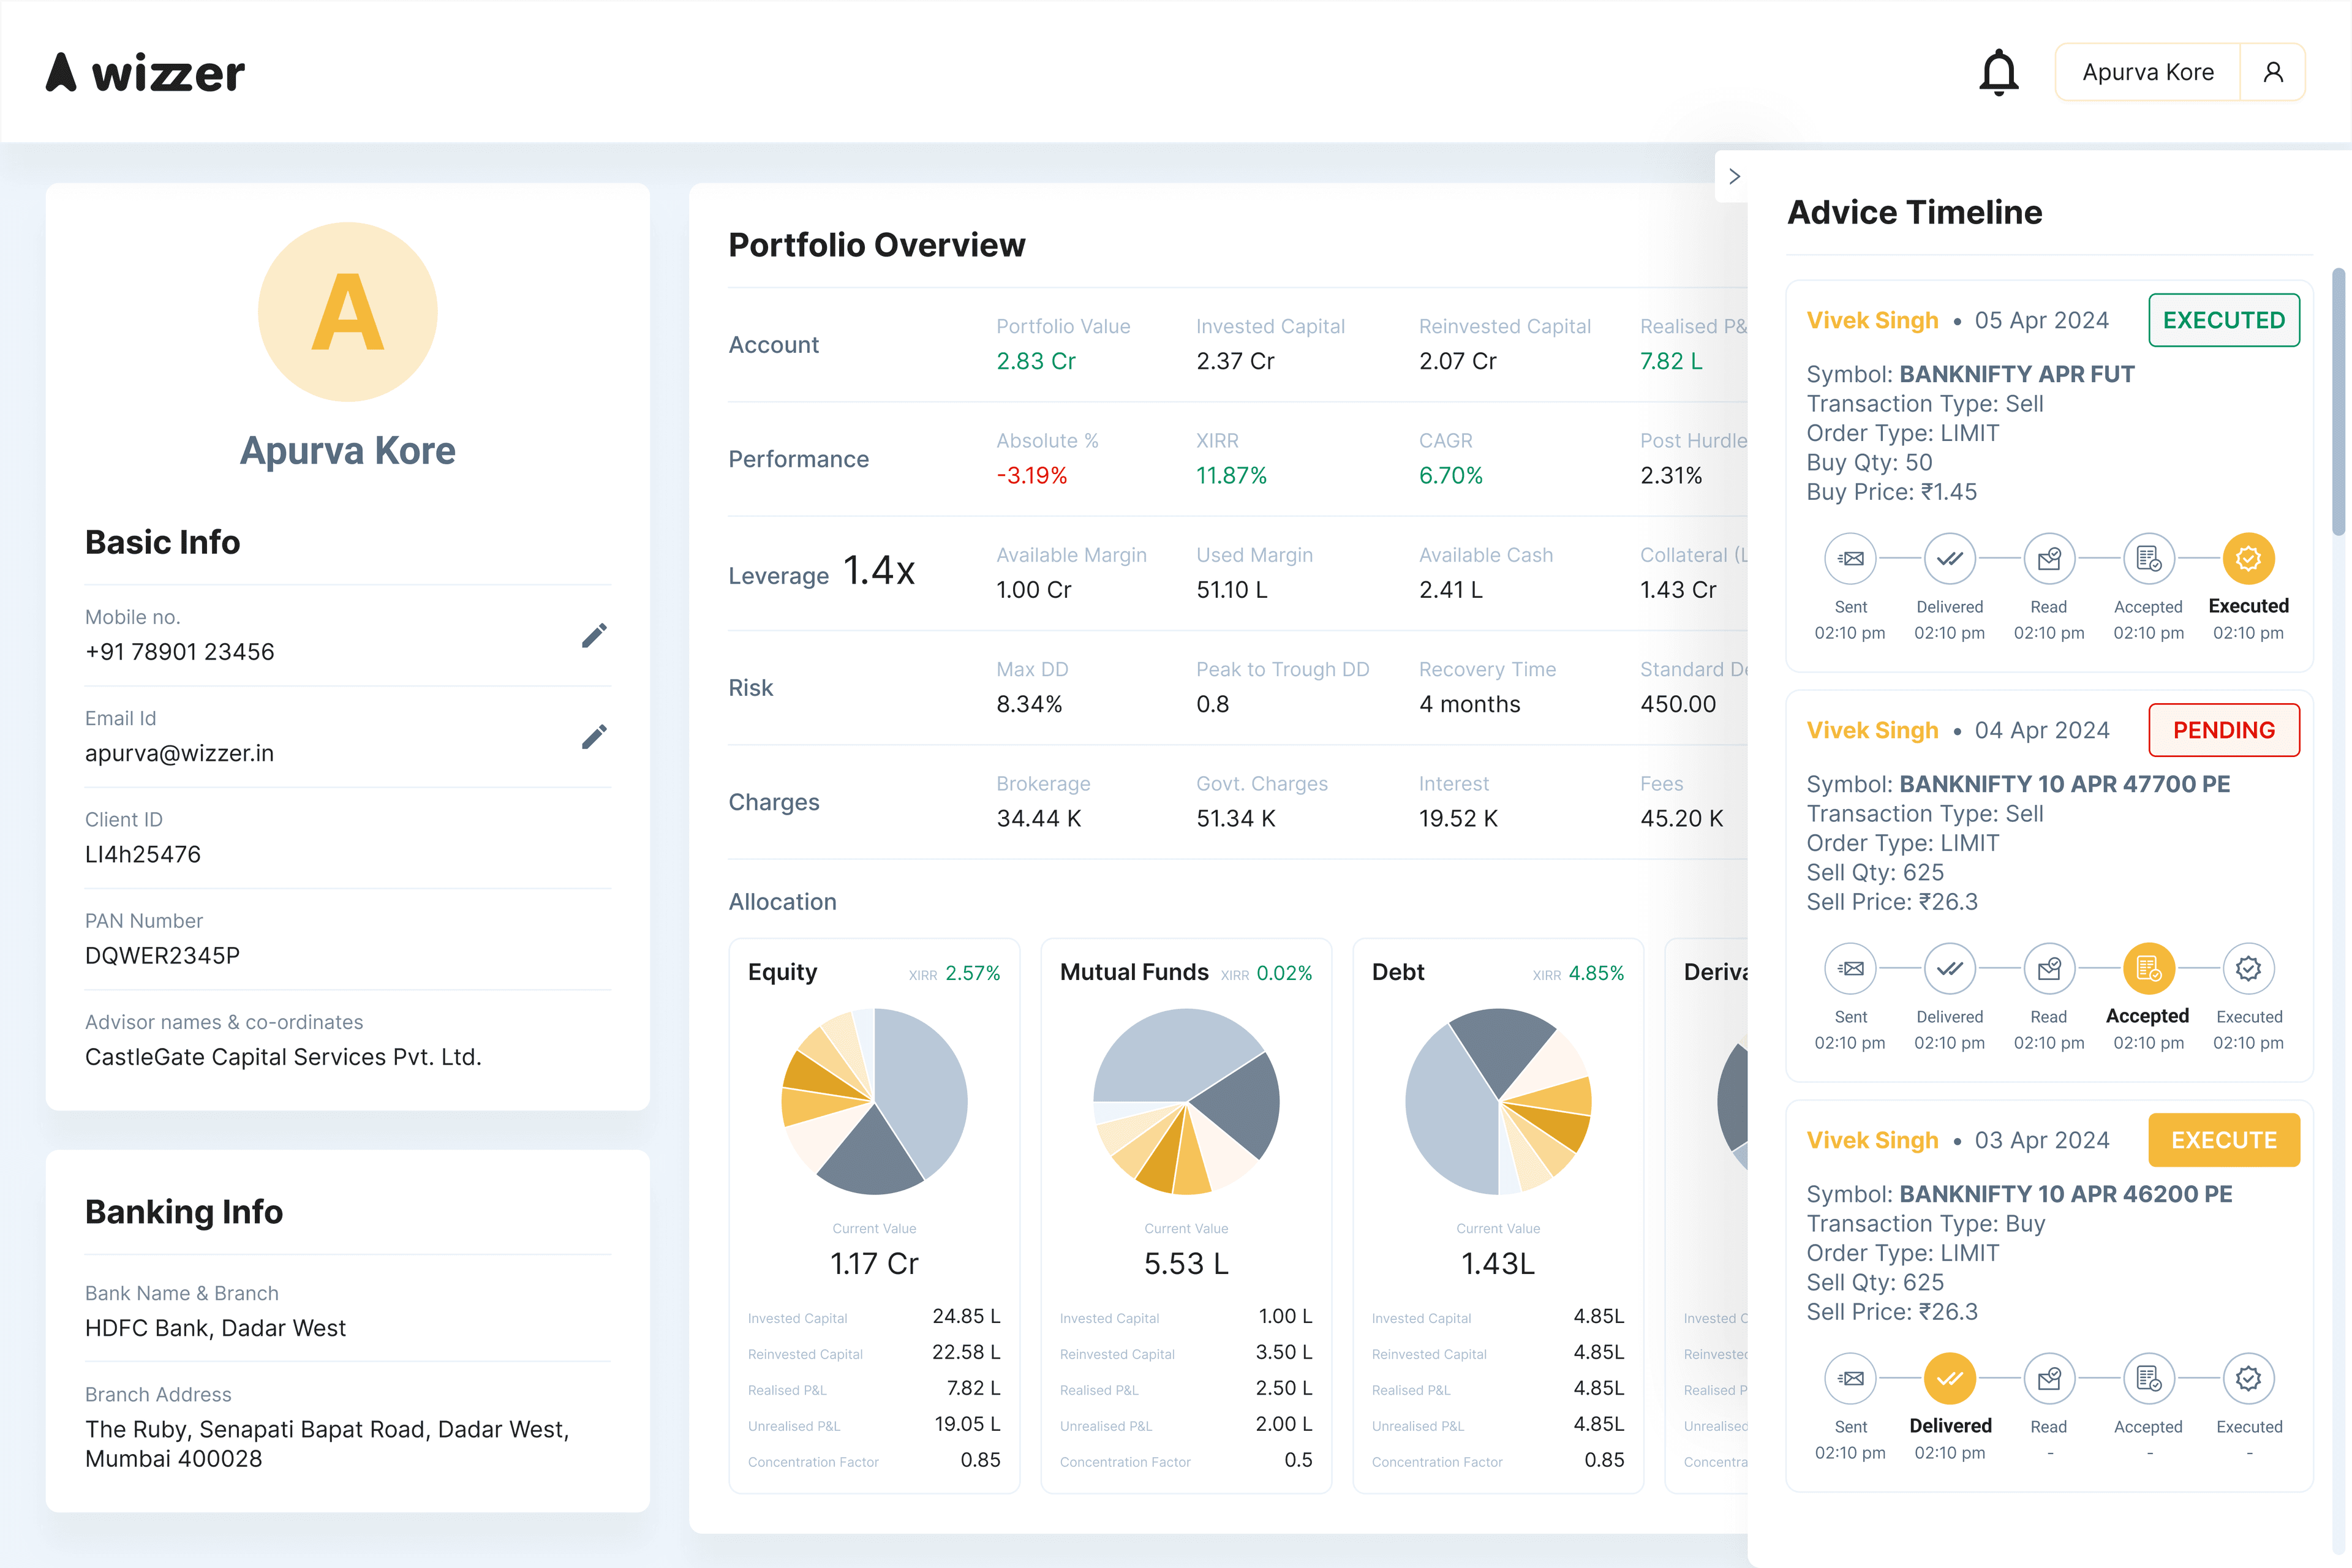Click Executed step icon in 05 Apr advice
This screenshot has height=1568, width=2352.
2248,559
